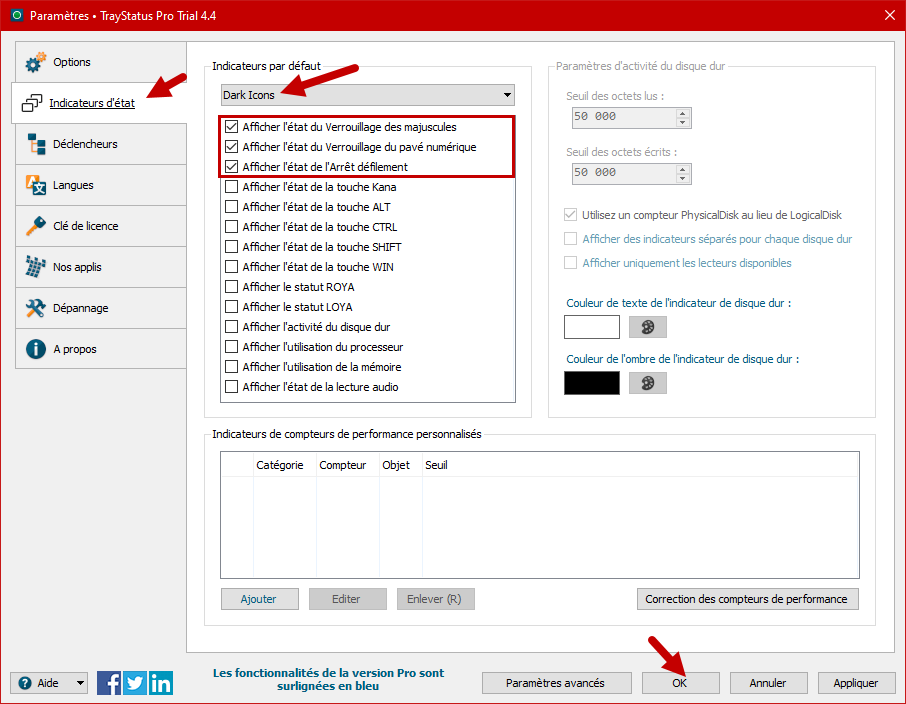Toggle Afficher uniquement les lecteurs disponibles
906x704 pixels.
coord(570,263)
